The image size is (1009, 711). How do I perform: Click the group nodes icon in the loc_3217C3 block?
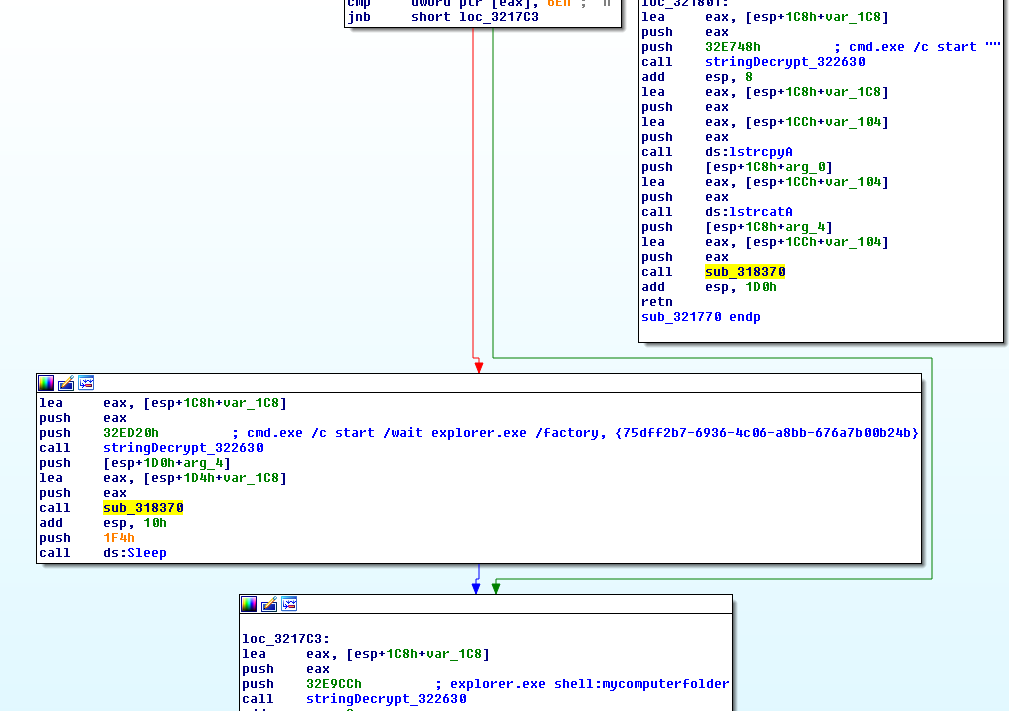pos(289,604)
